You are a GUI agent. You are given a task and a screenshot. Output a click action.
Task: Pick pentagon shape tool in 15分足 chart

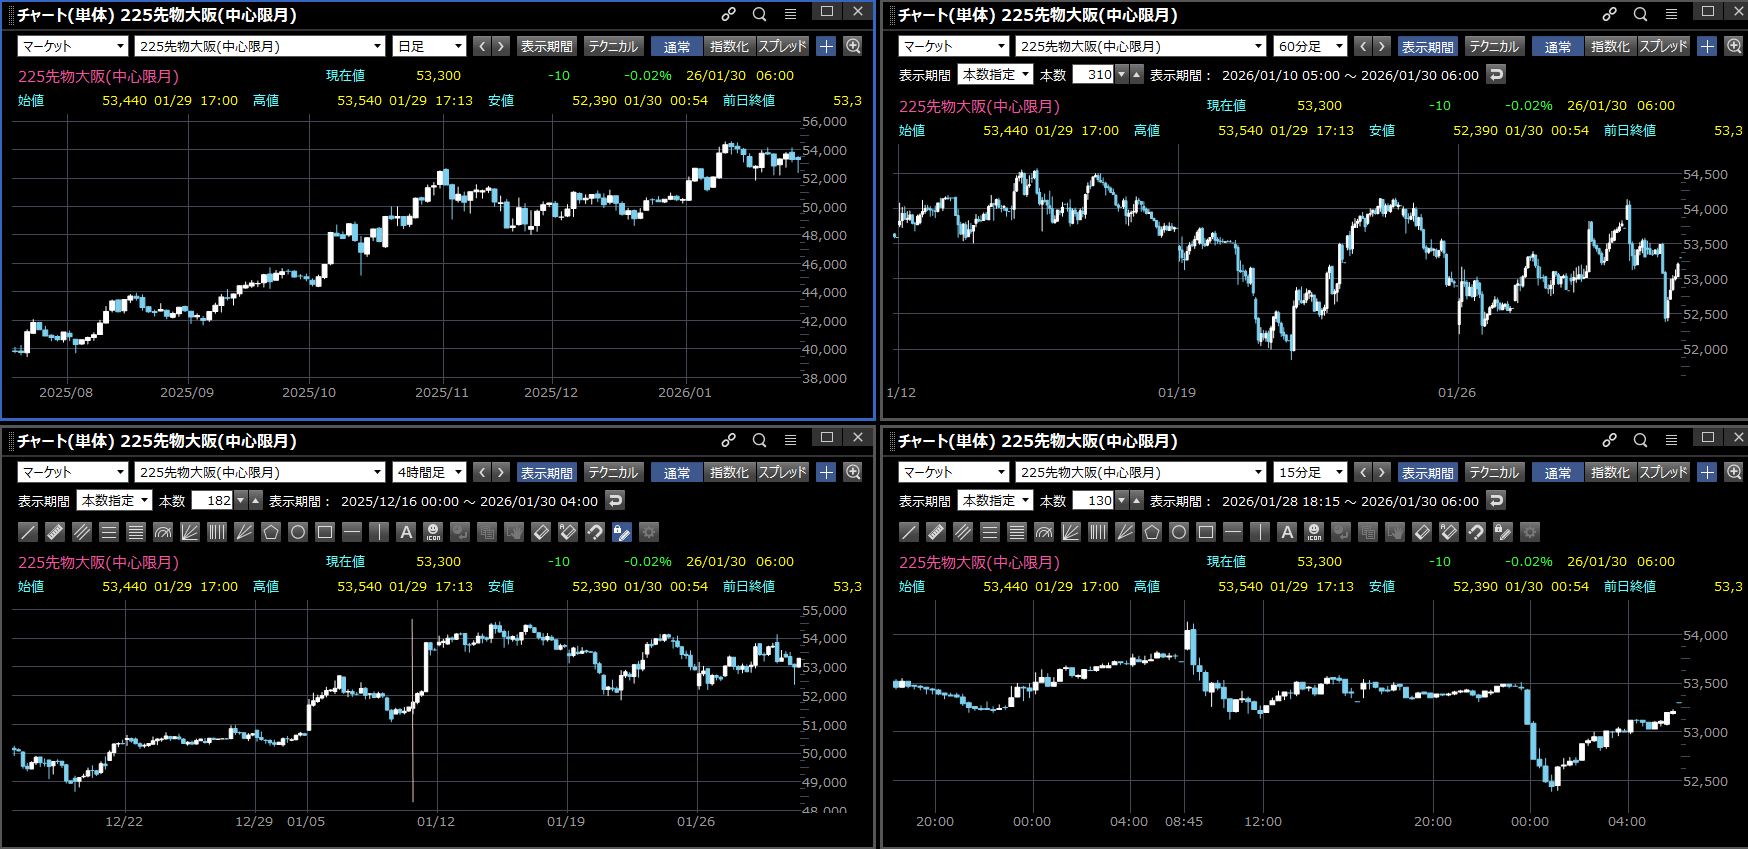tap(1152, 532)
